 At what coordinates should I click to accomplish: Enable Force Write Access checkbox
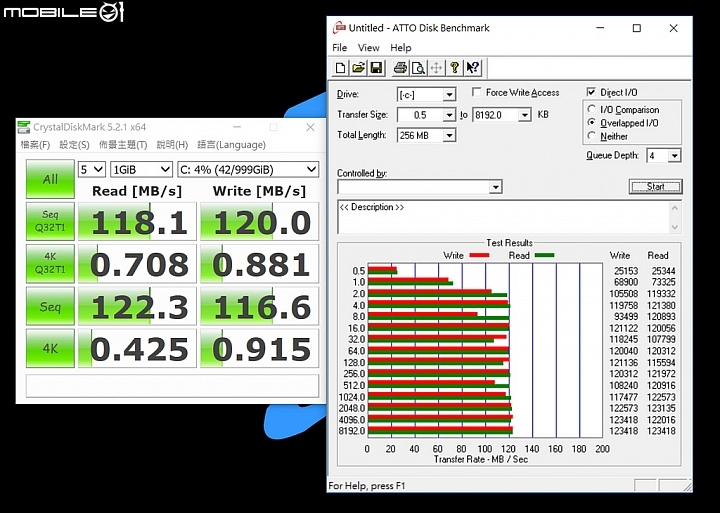point(477,92)
